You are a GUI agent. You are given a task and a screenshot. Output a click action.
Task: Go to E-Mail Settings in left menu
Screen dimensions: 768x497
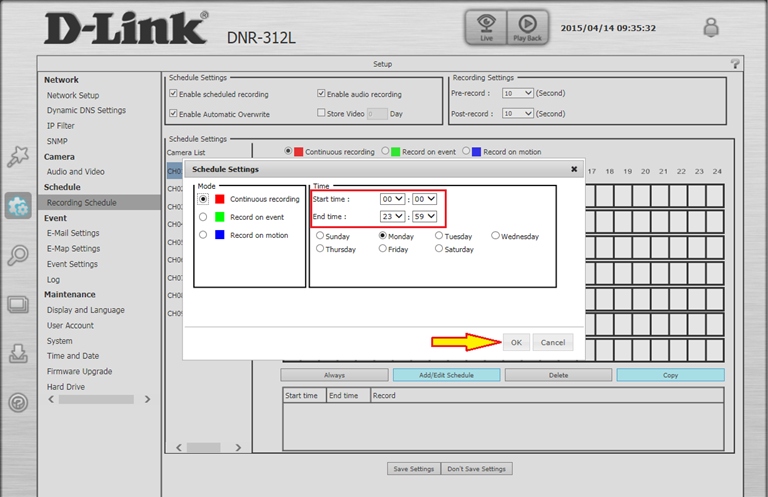pos(73,233)
